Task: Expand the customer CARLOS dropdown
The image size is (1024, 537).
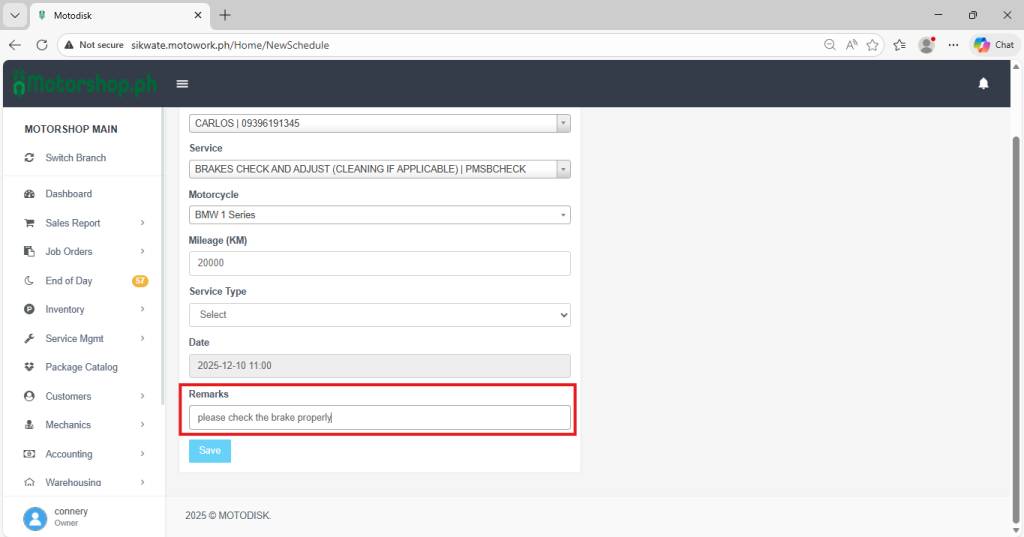Action: tap(379, 123)
